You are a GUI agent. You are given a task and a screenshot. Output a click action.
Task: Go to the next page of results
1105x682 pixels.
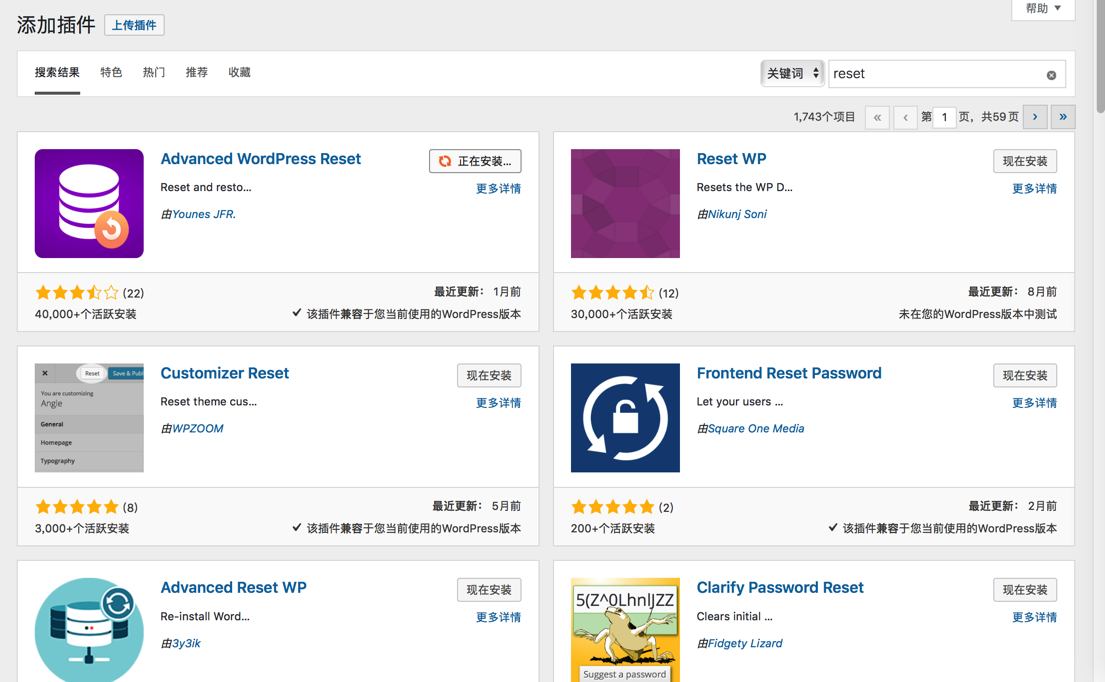pyautogui.click(x=1035, y=117)
